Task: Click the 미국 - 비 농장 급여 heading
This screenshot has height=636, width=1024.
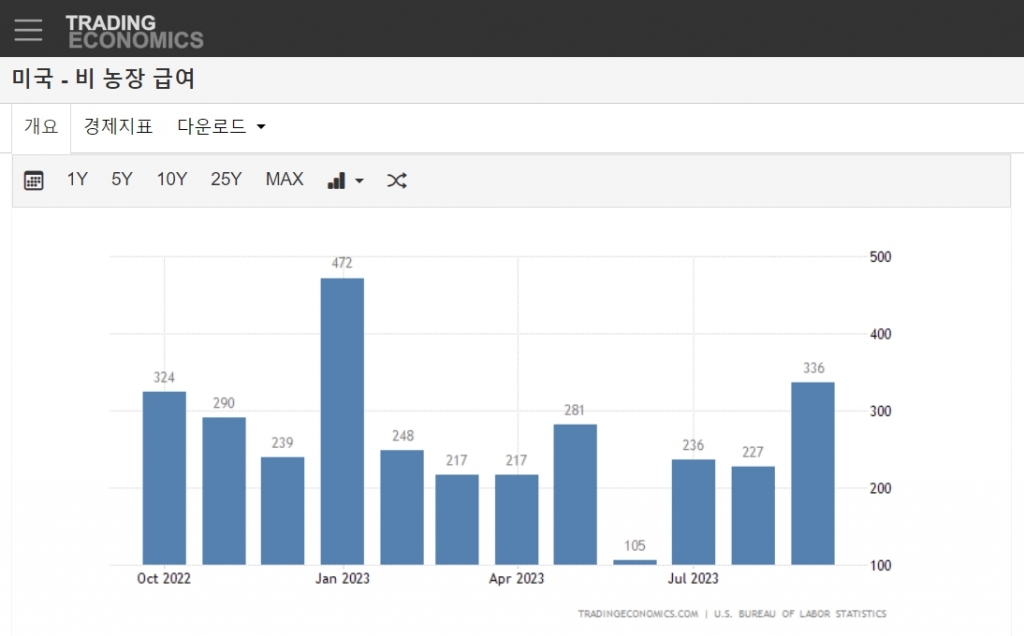Action: (103, 78)
